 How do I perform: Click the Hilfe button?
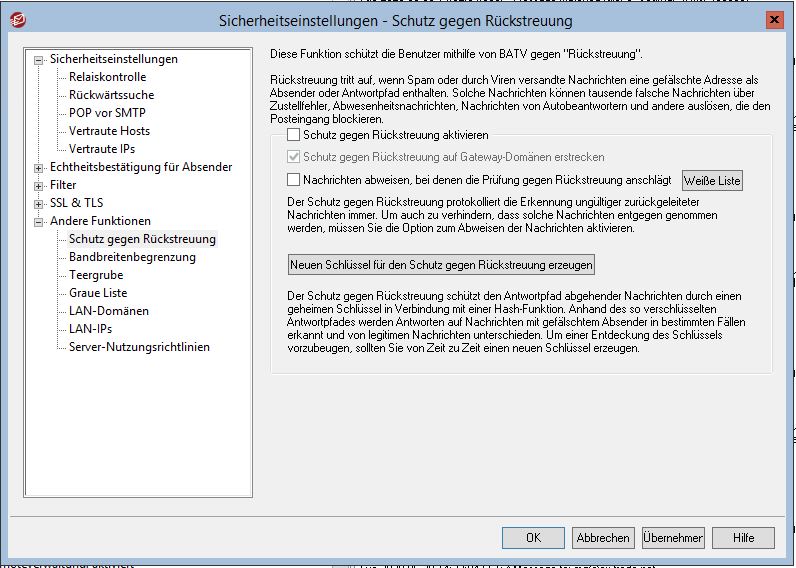(x=743, y=537)
